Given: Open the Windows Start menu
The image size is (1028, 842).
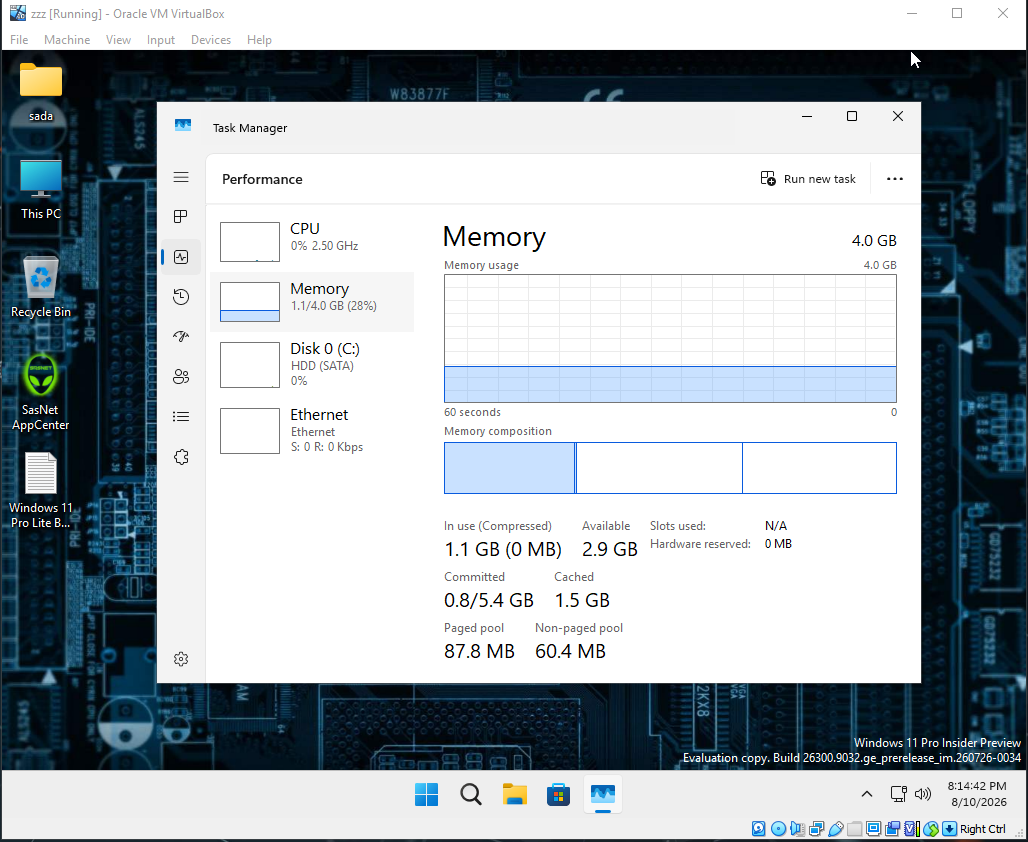Looking at the screenshot, I should tap(427, 795).
